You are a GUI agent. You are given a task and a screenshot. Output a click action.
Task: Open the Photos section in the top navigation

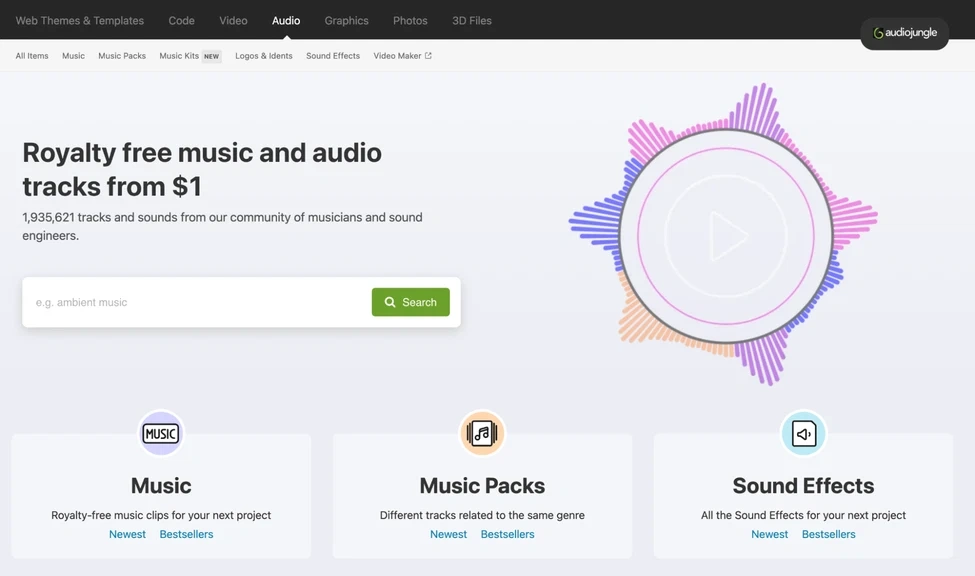pos(410,21)
